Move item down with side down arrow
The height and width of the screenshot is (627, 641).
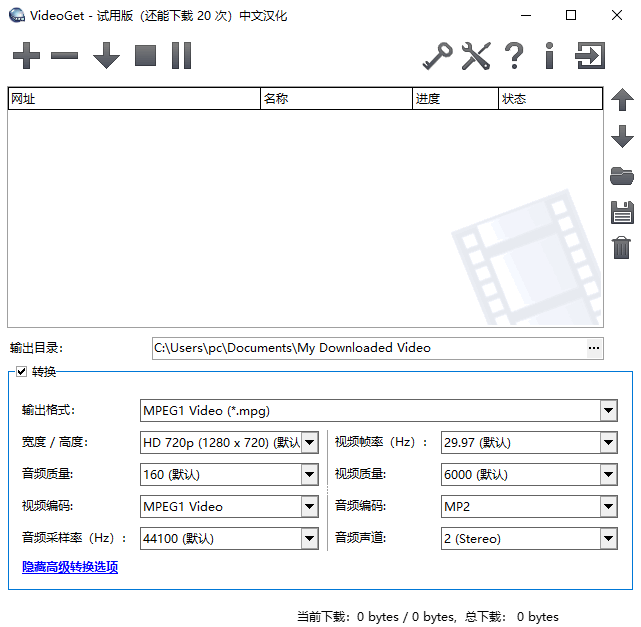(622, 137)
